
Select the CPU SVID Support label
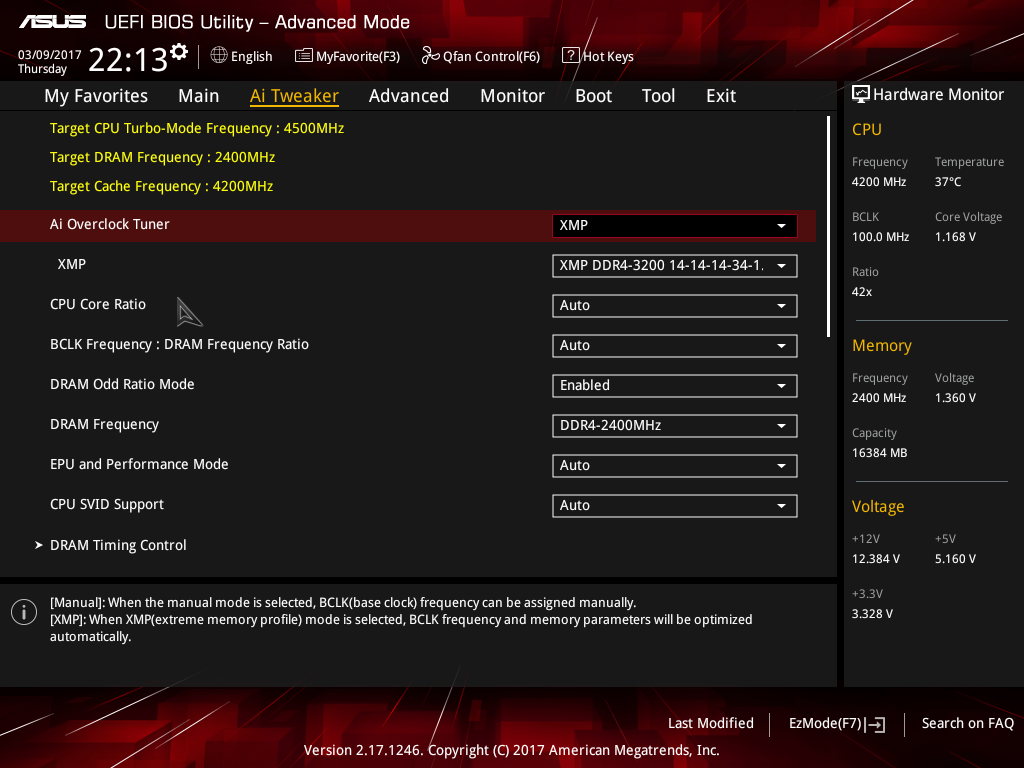(107, 505)
